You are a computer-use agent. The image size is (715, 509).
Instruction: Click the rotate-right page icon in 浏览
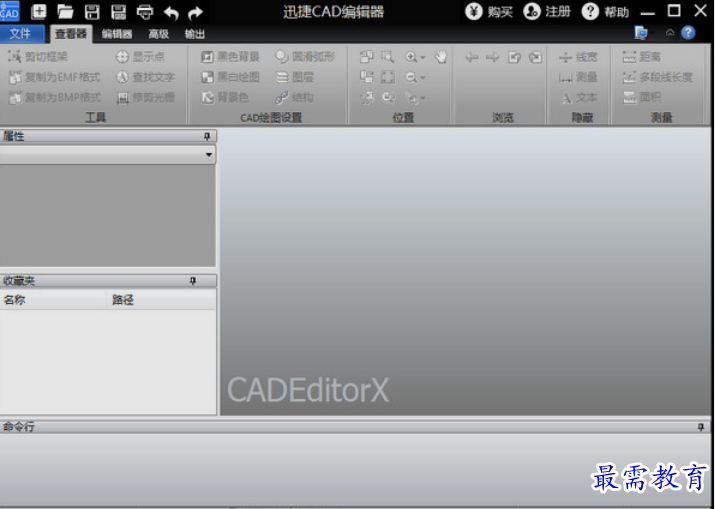coord(535,57)
